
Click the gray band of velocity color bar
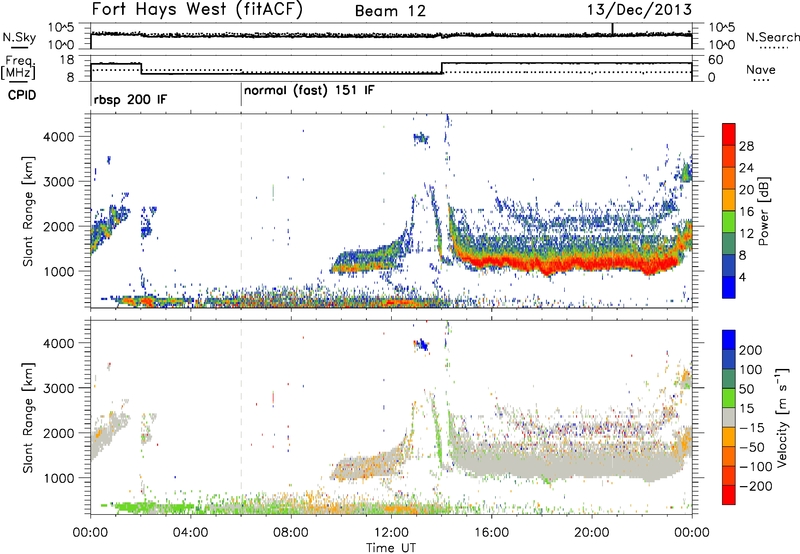[x=729, y=417]
